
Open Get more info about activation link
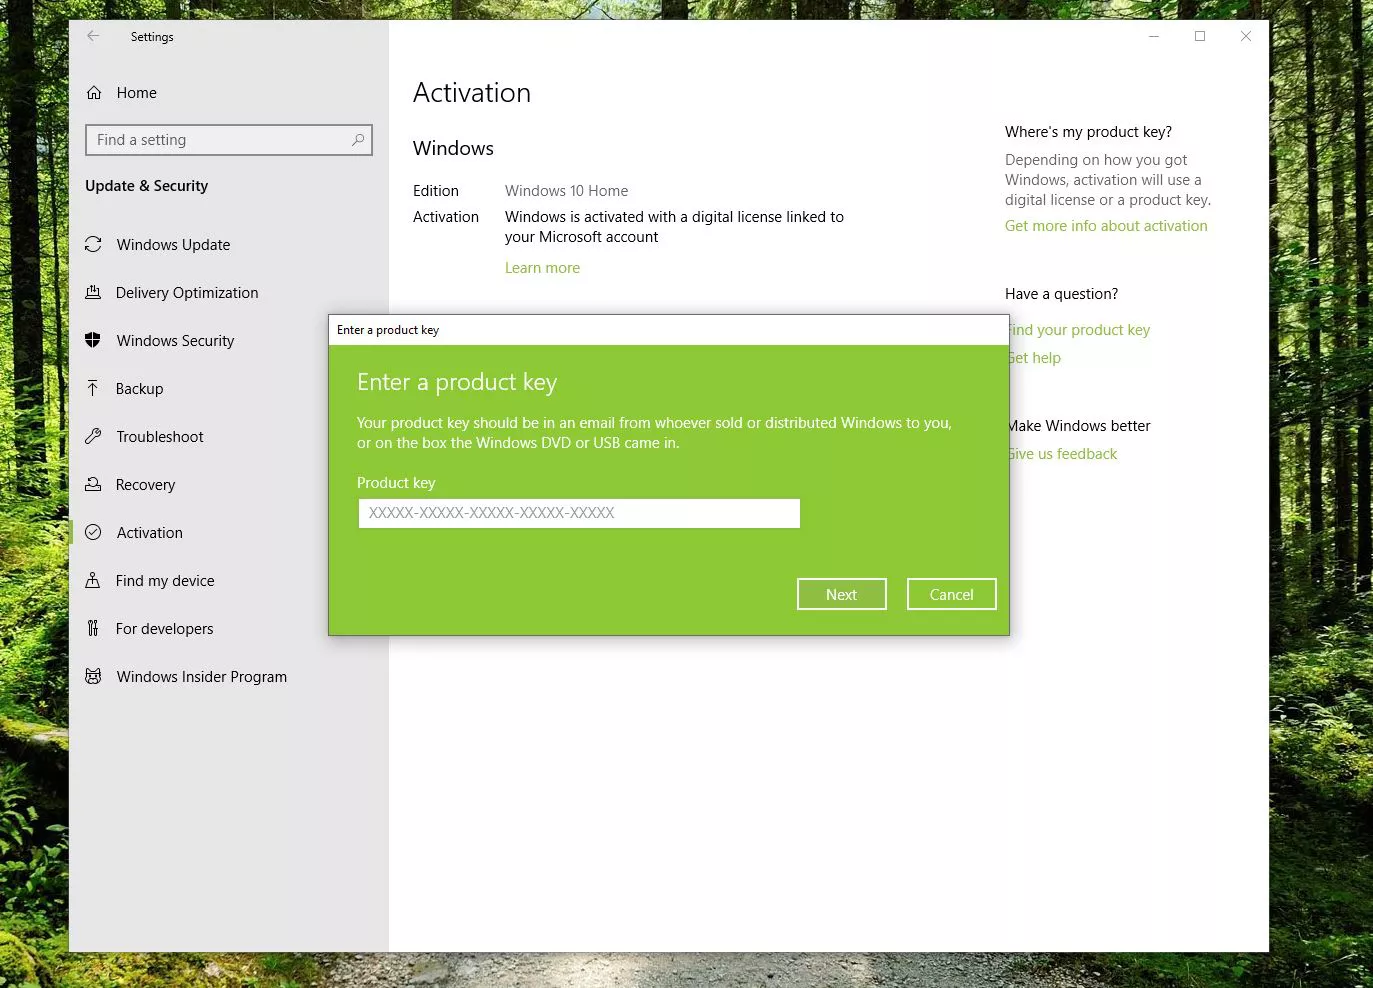1106,226
